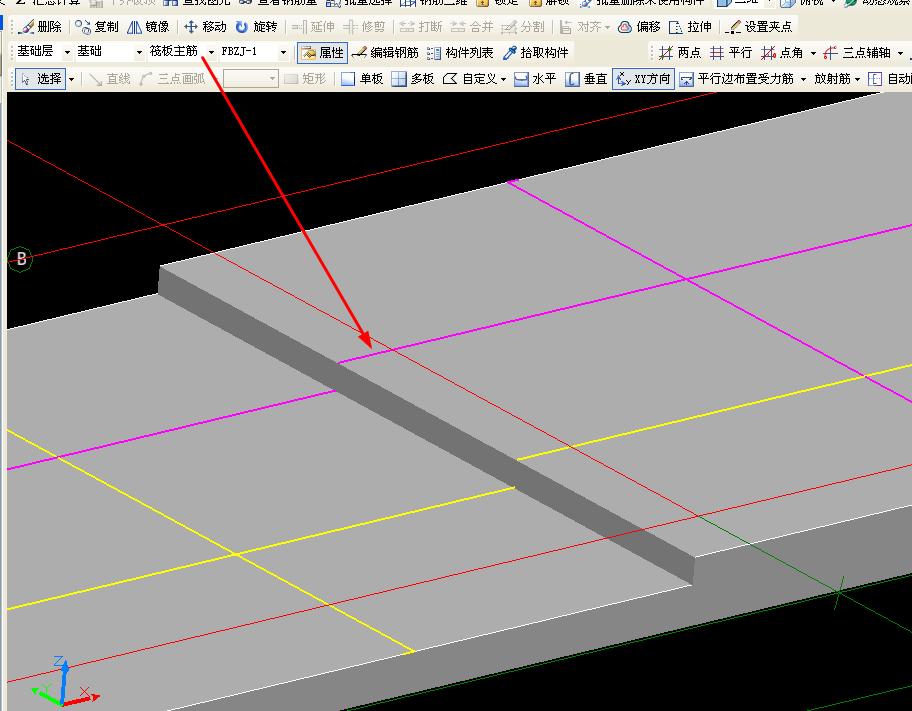Click the Single Slab (单板) option

(x=362, y=79)
